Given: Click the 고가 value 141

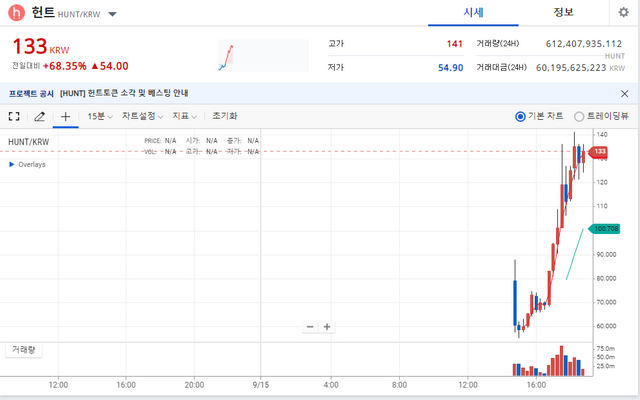Looking at the screenshot, I should [x=454, y=44].
